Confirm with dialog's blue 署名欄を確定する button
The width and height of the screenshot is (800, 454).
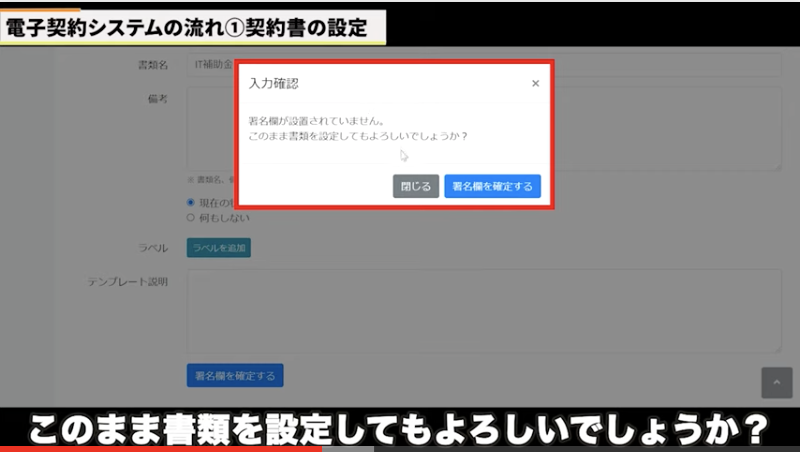492,186
